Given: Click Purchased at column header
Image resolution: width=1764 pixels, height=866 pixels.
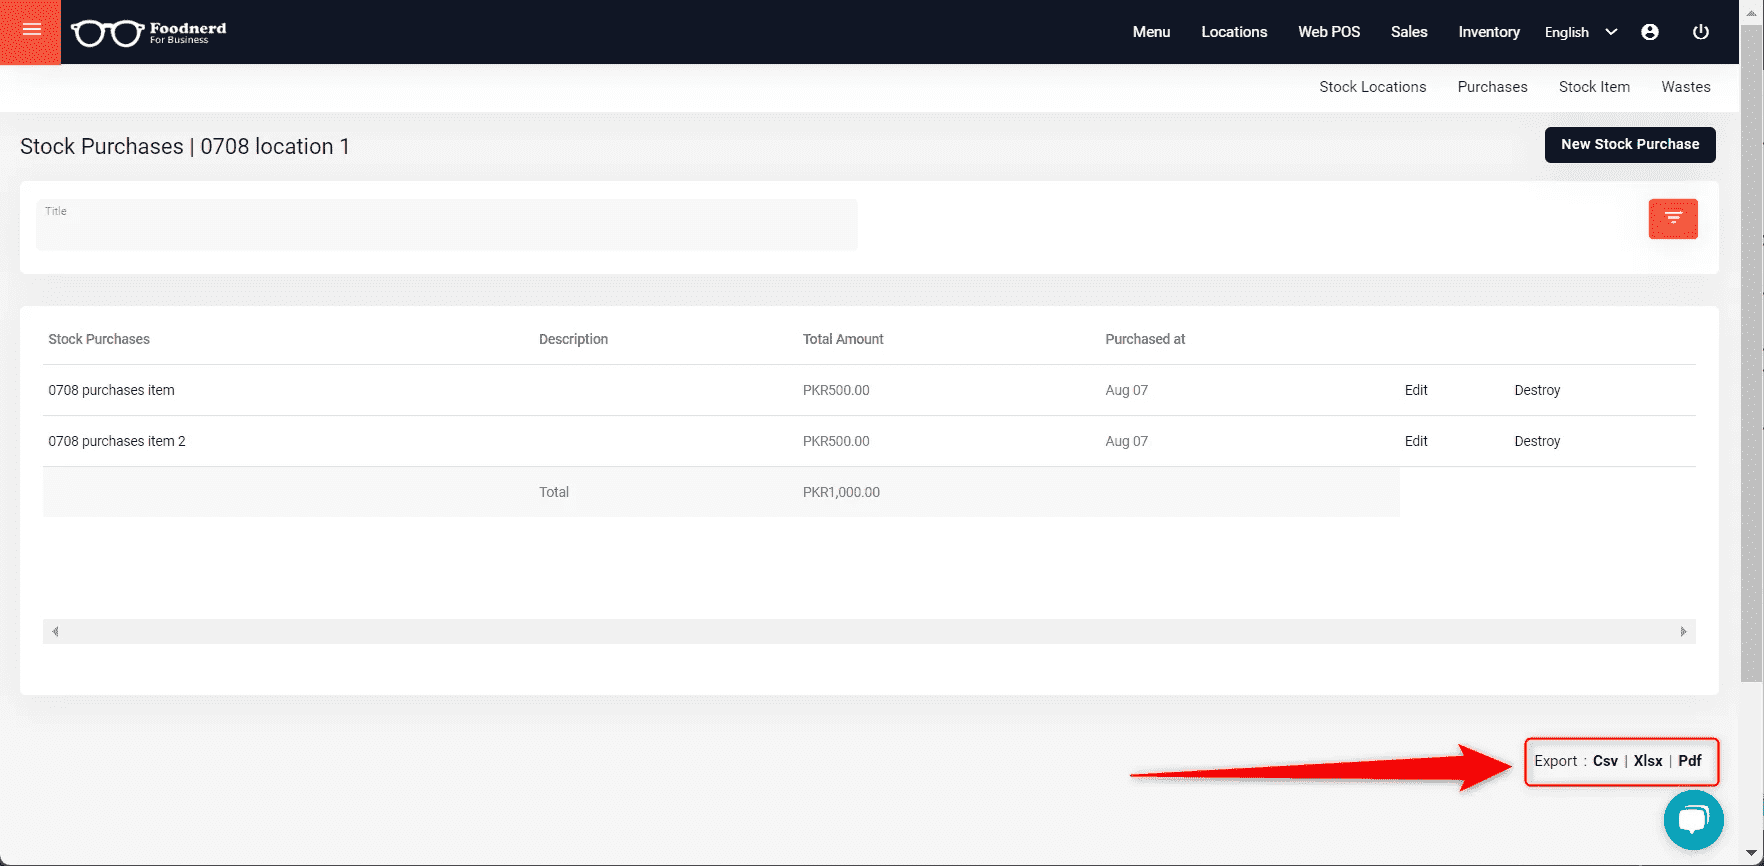Looking at the screenshot, I should click(x=1145, y=339).
